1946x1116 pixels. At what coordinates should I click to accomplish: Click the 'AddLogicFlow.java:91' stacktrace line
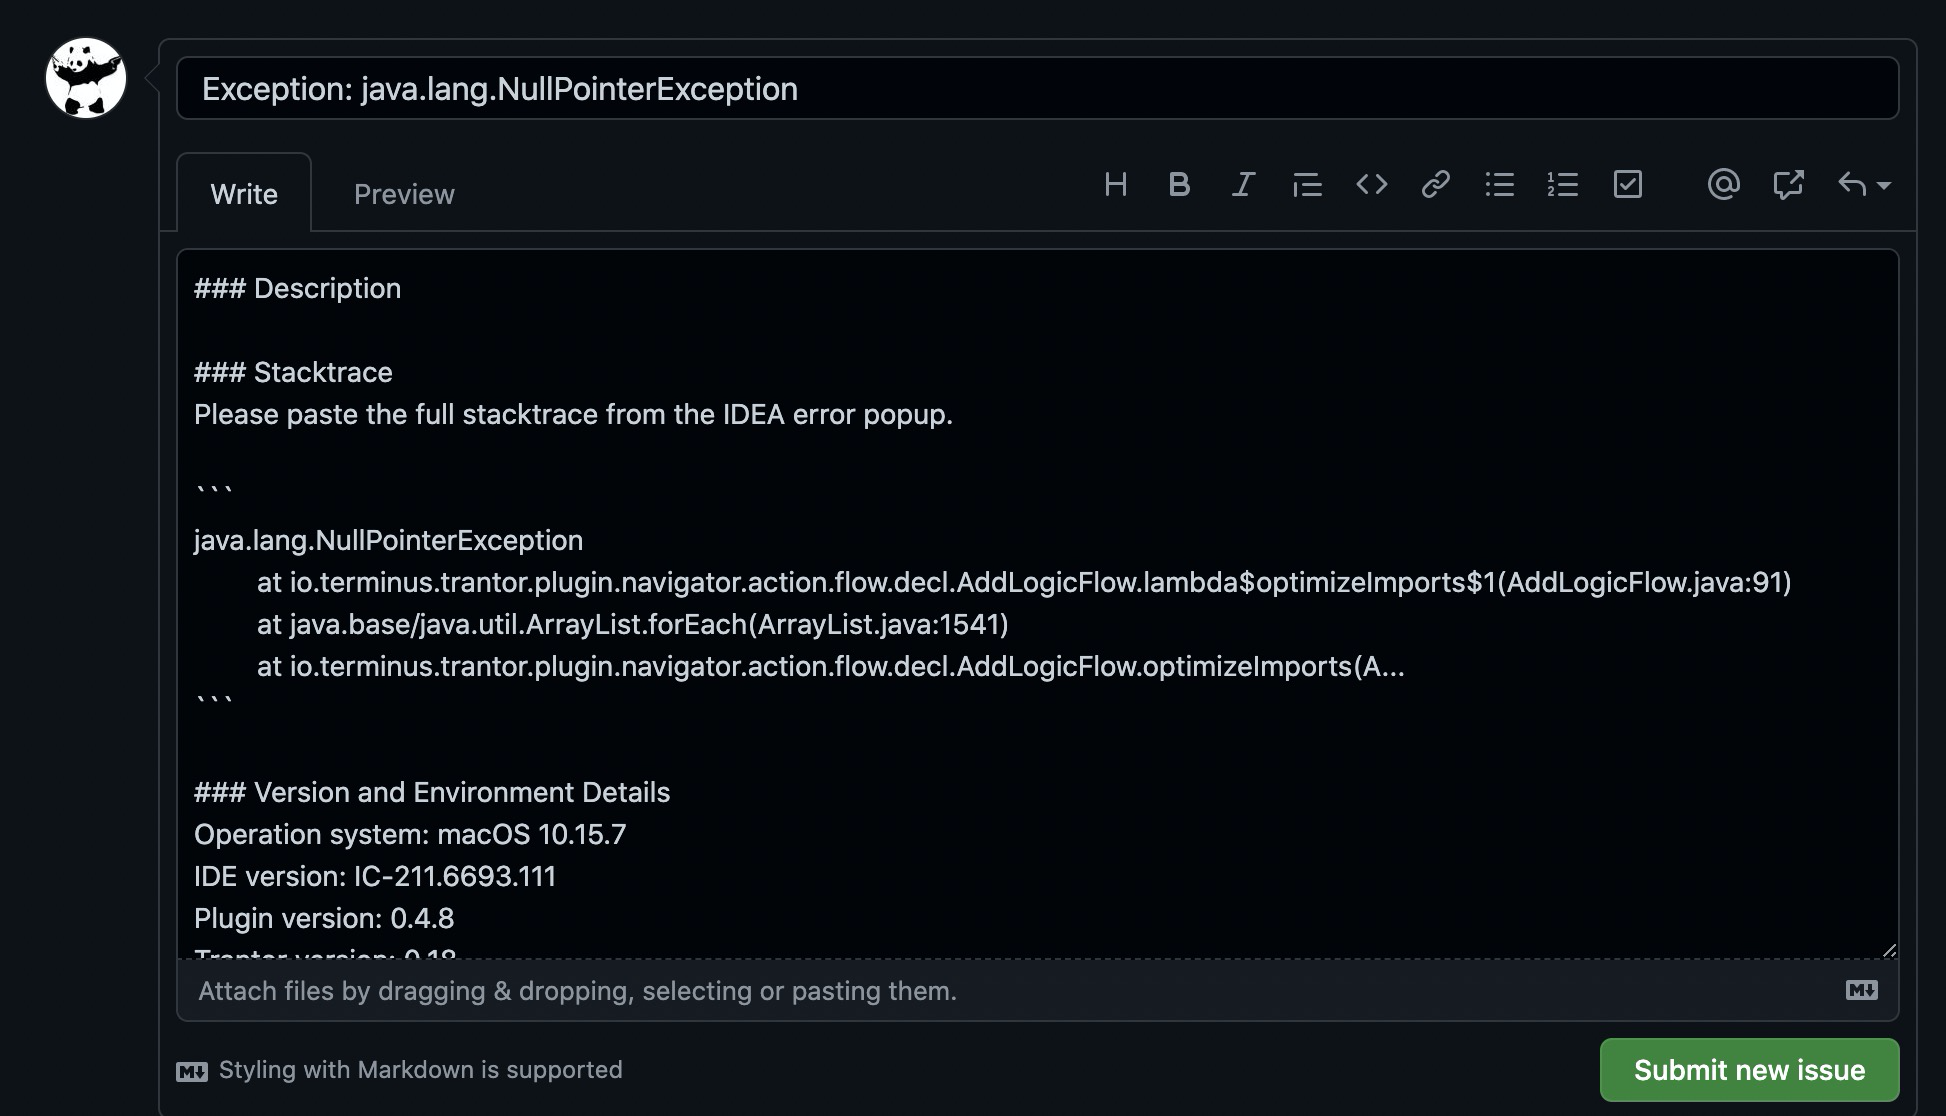tap(1024, 582)
